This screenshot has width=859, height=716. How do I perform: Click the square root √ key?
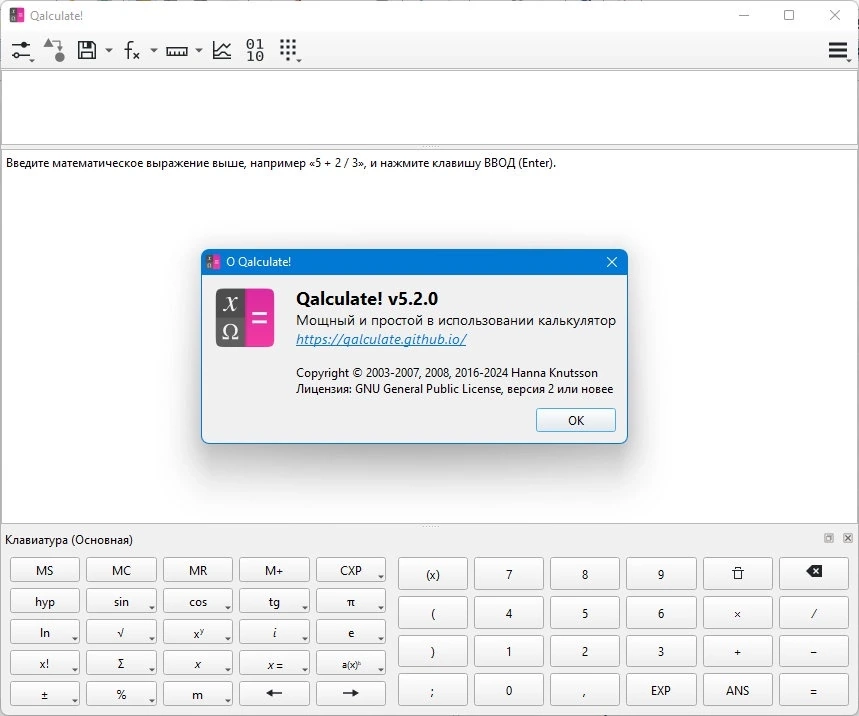click(121, 633)
